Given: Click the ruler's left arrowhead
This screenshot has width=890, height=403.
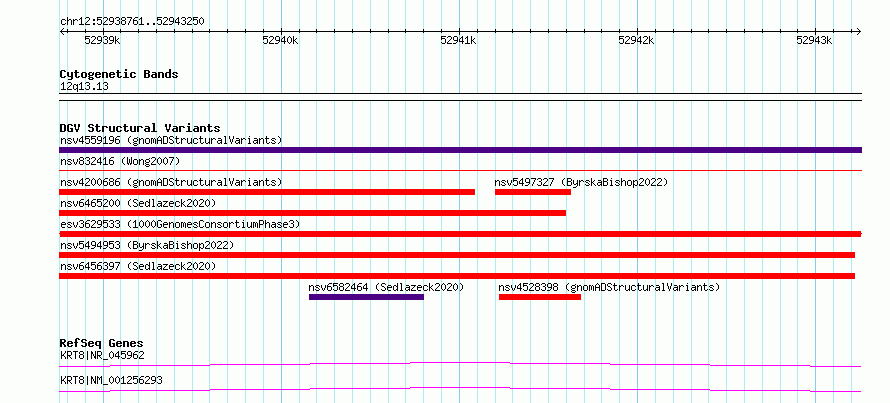Looking at the screenshot, I should tap(63, 31).
